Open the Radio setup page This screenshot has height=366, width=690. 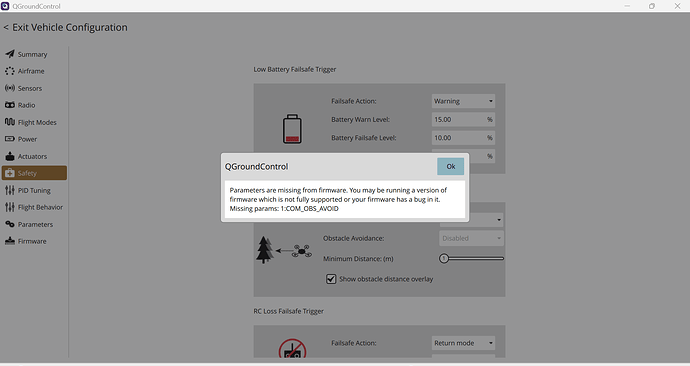(x=34, y=105)
